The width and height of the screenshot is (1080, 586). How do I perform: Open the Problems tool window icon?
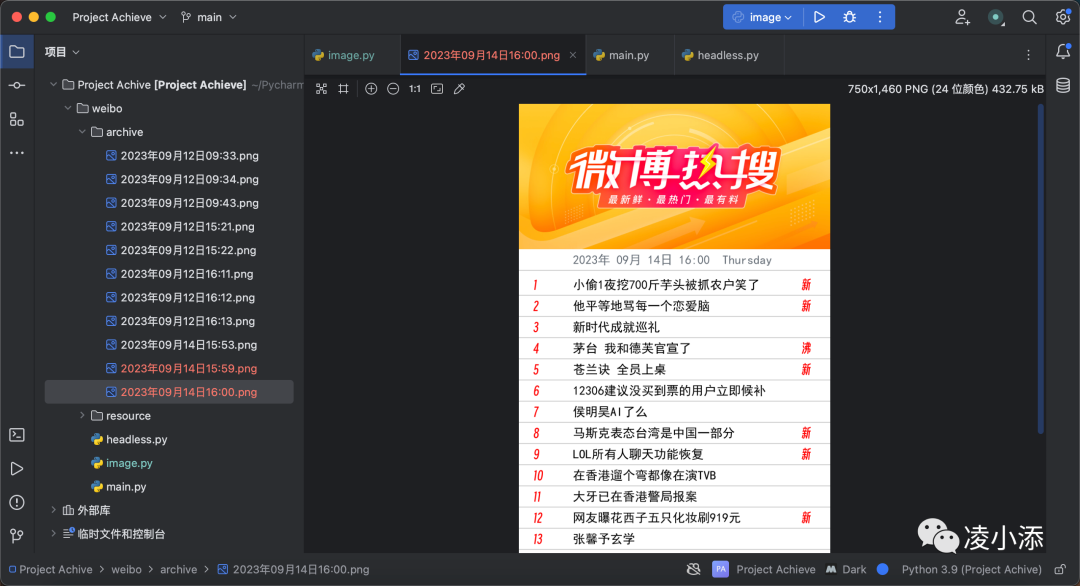(x=17, y=502)
